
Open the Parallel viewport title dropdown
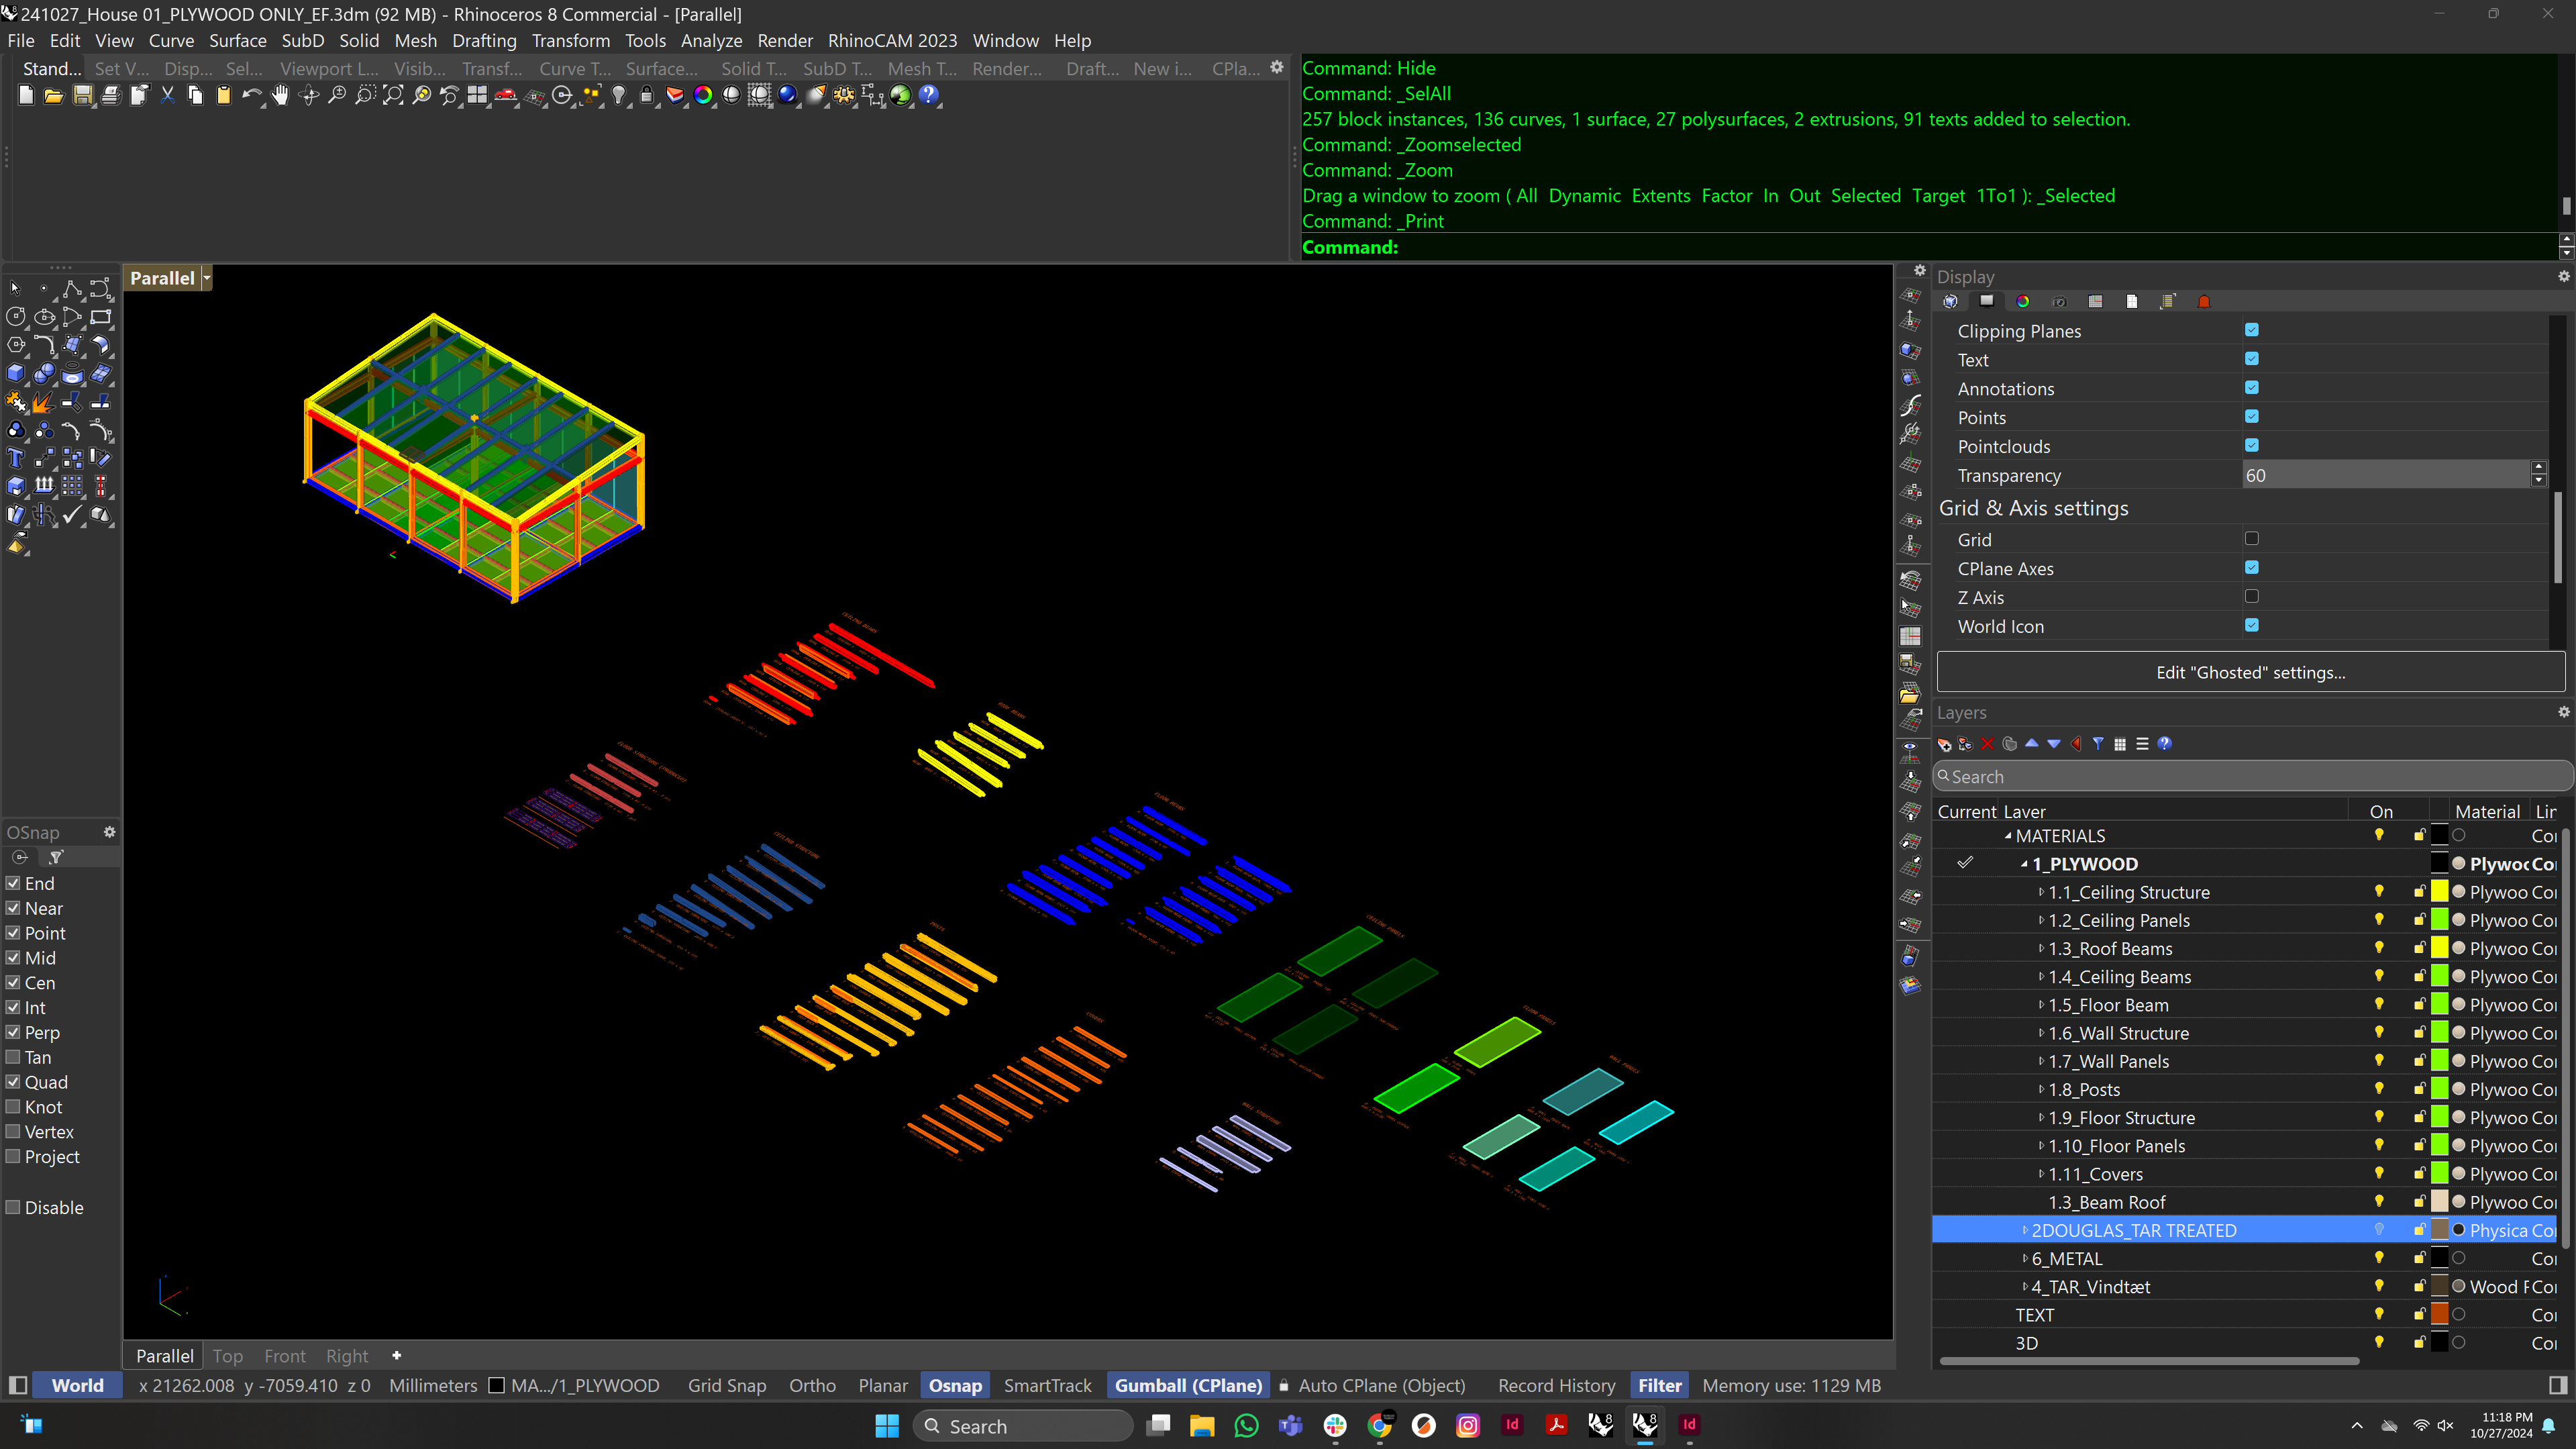coord(207,279)
